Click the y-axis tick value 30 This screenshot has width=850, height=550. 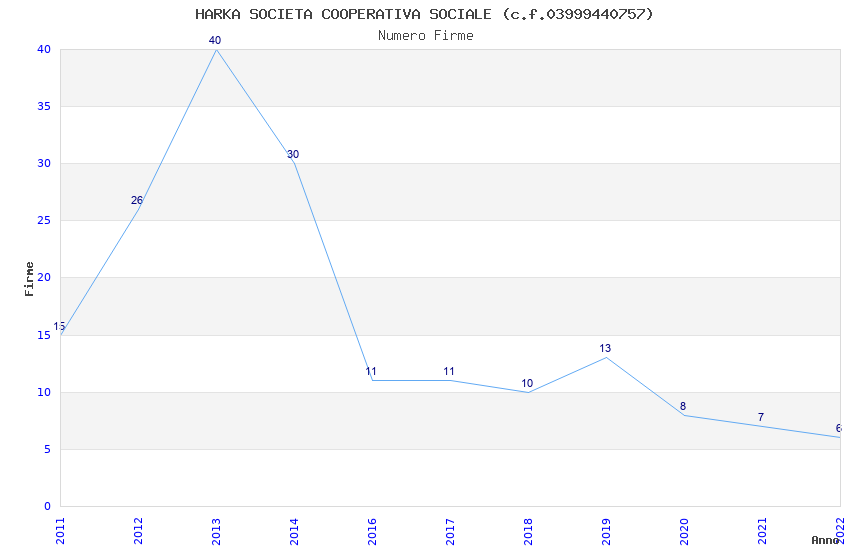[44, 164]
